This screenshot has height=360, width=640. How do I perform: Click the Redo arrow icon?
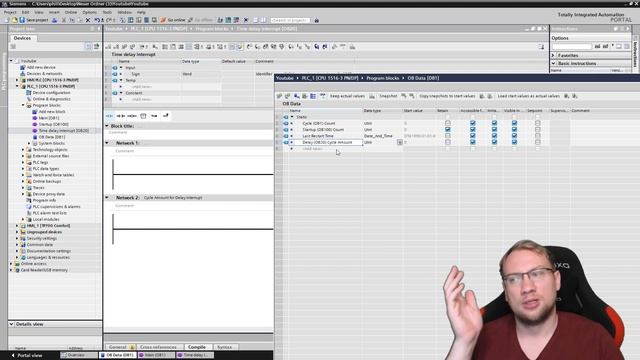(x=109, y=20)
